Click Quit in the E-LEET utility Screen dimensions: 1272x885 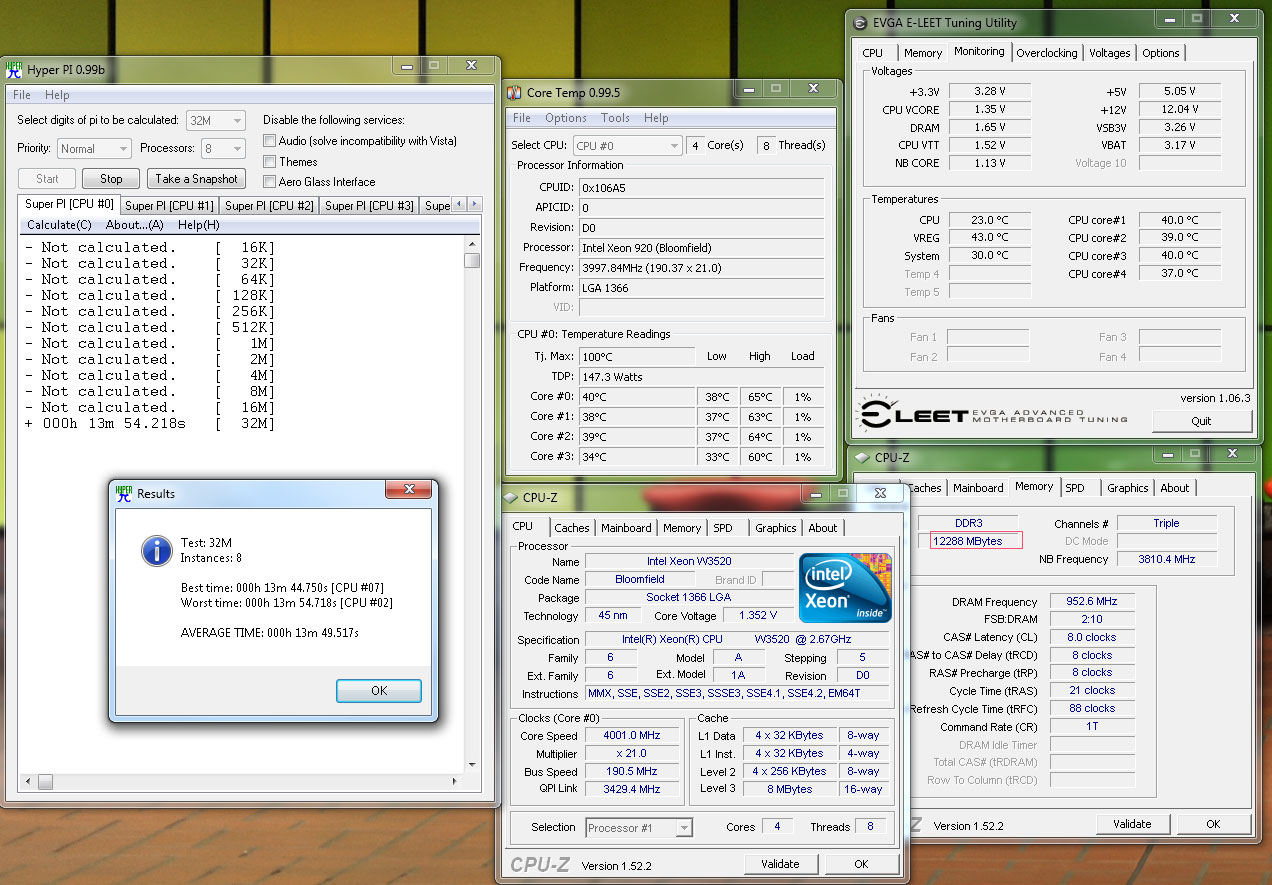coord(1201,421)
